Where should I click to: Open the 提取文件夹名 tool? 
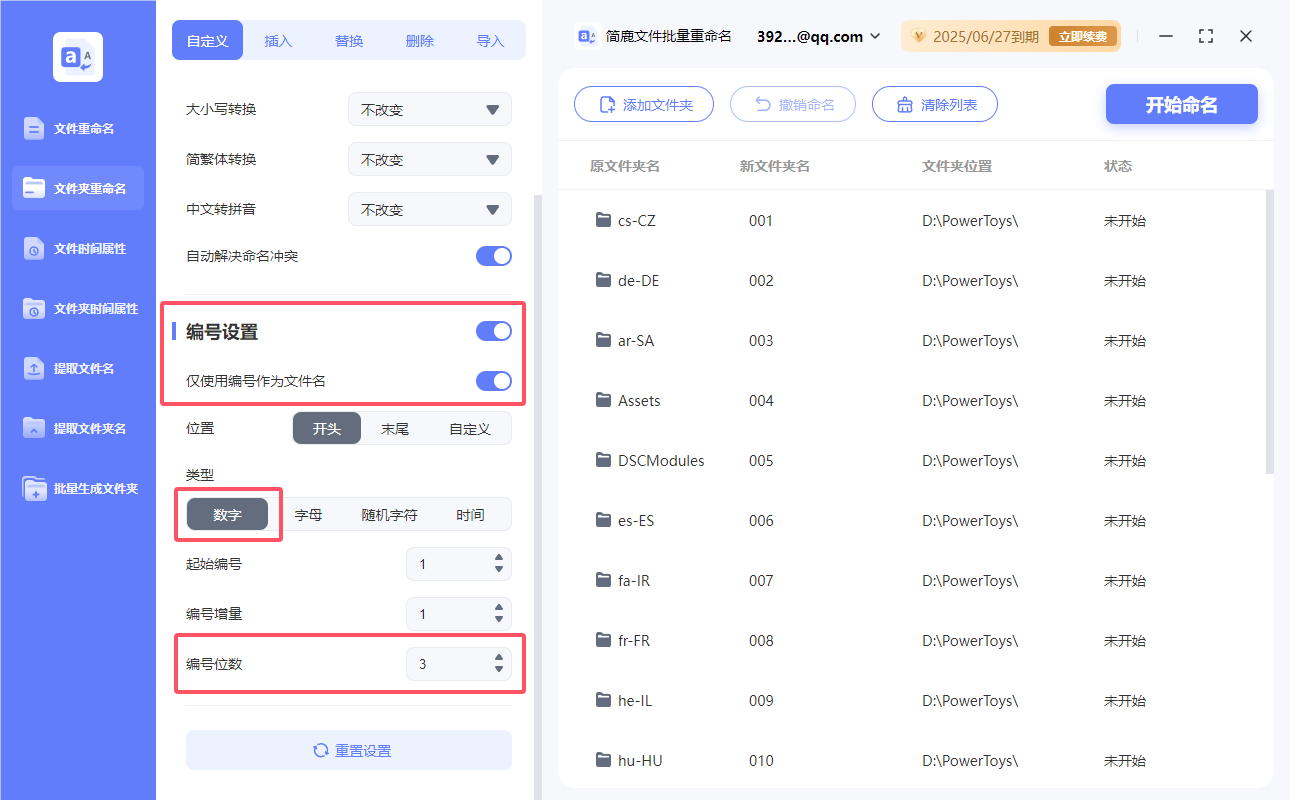pyautogui.click(x=77, y=428)
